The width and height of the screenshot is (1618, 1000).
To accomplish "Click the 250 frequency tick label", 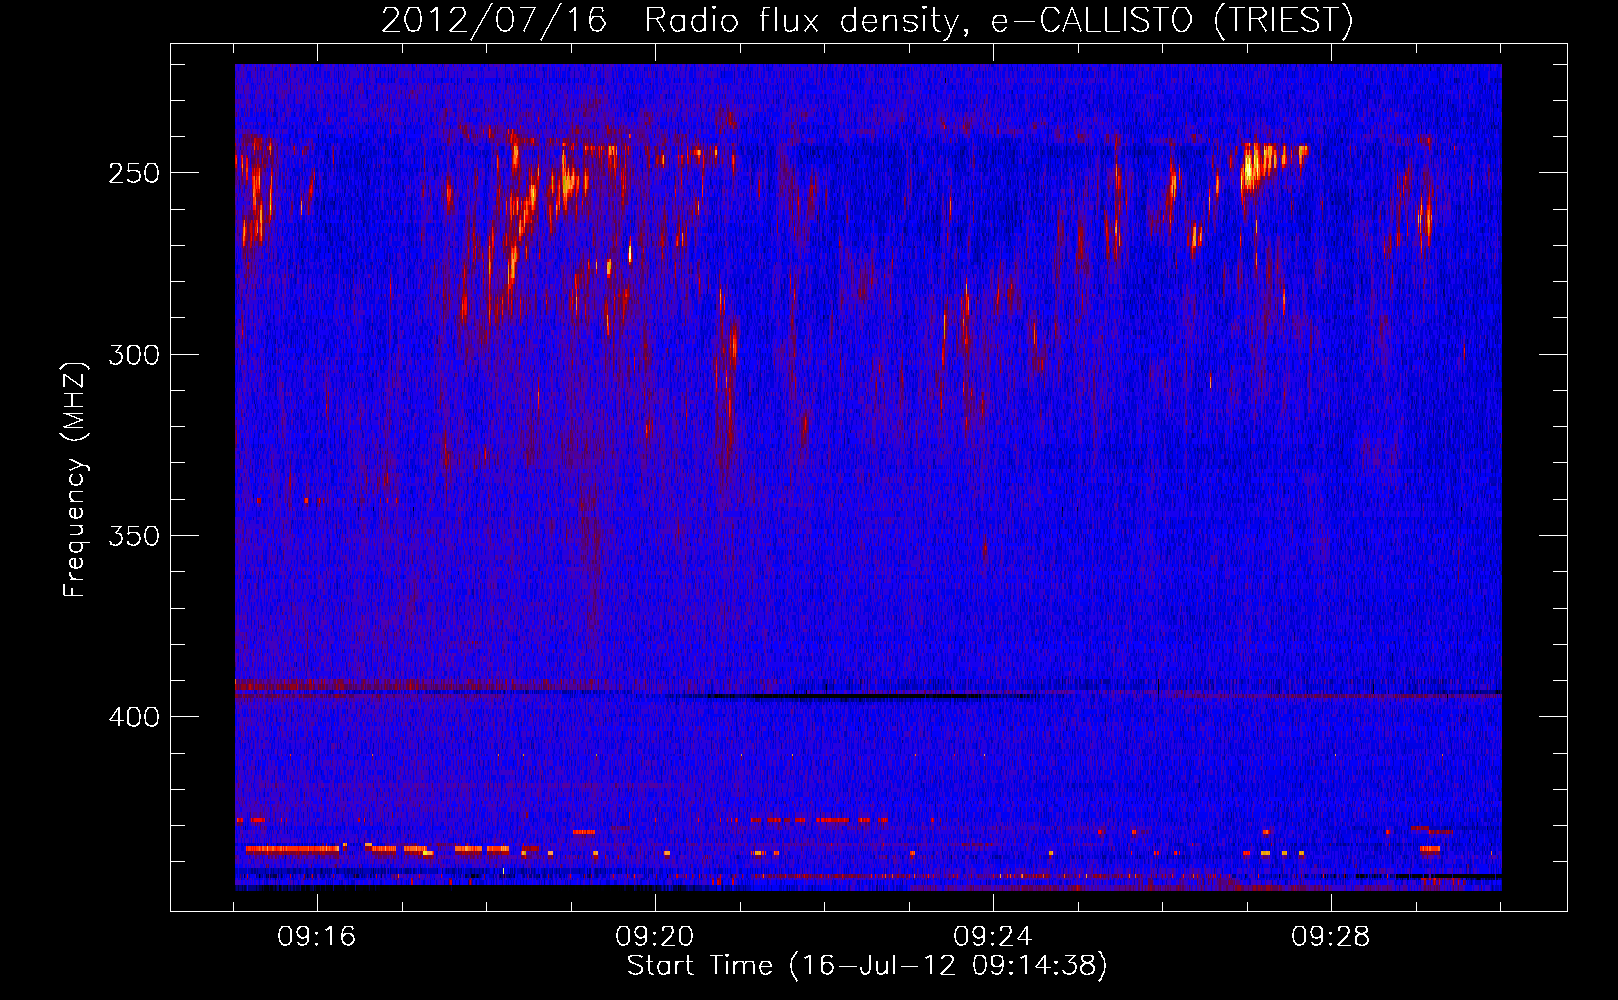I will [133, 173].
